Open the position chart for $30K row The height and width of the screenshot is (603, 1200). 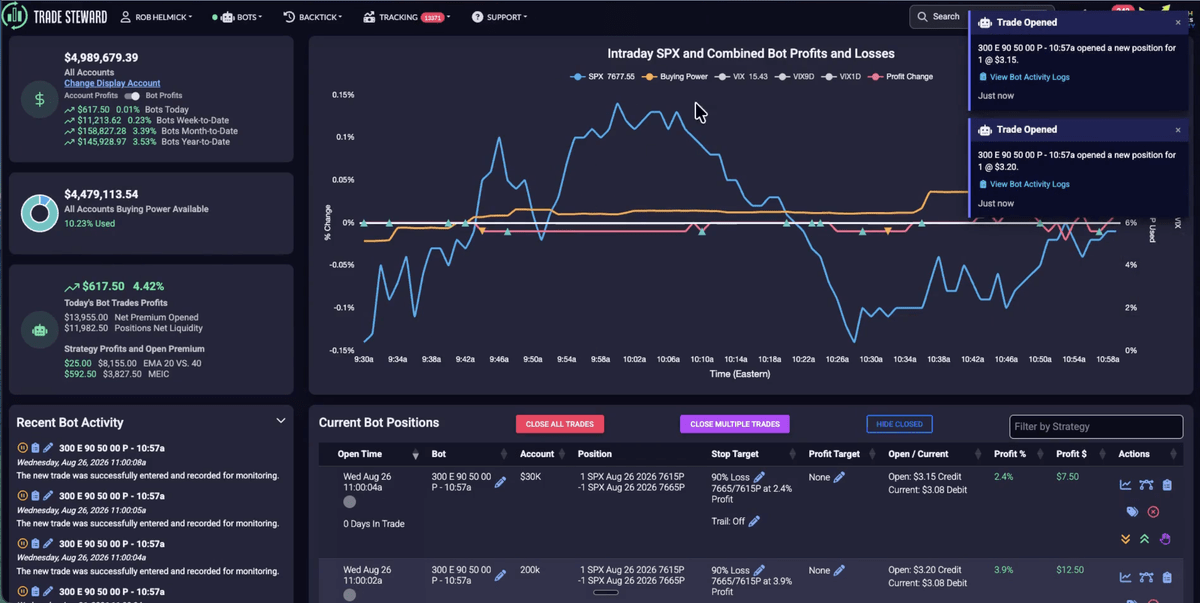coord(1125,485)
